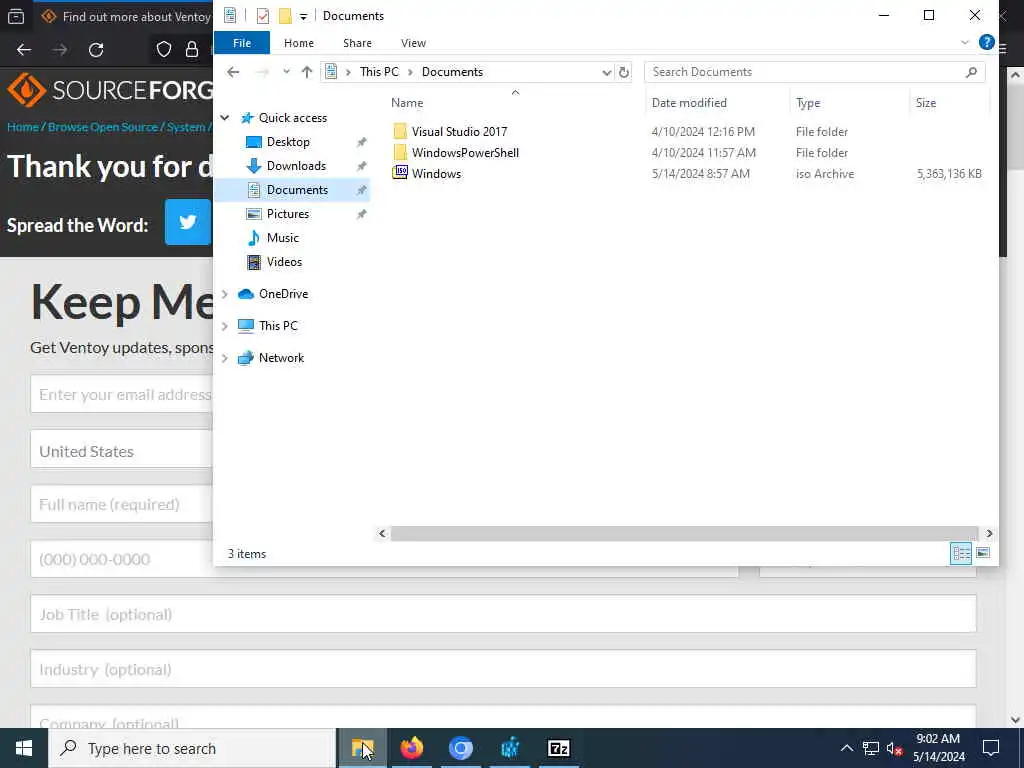Click the Job Title optional field
1024x768 pixels.
coord(504,614)
